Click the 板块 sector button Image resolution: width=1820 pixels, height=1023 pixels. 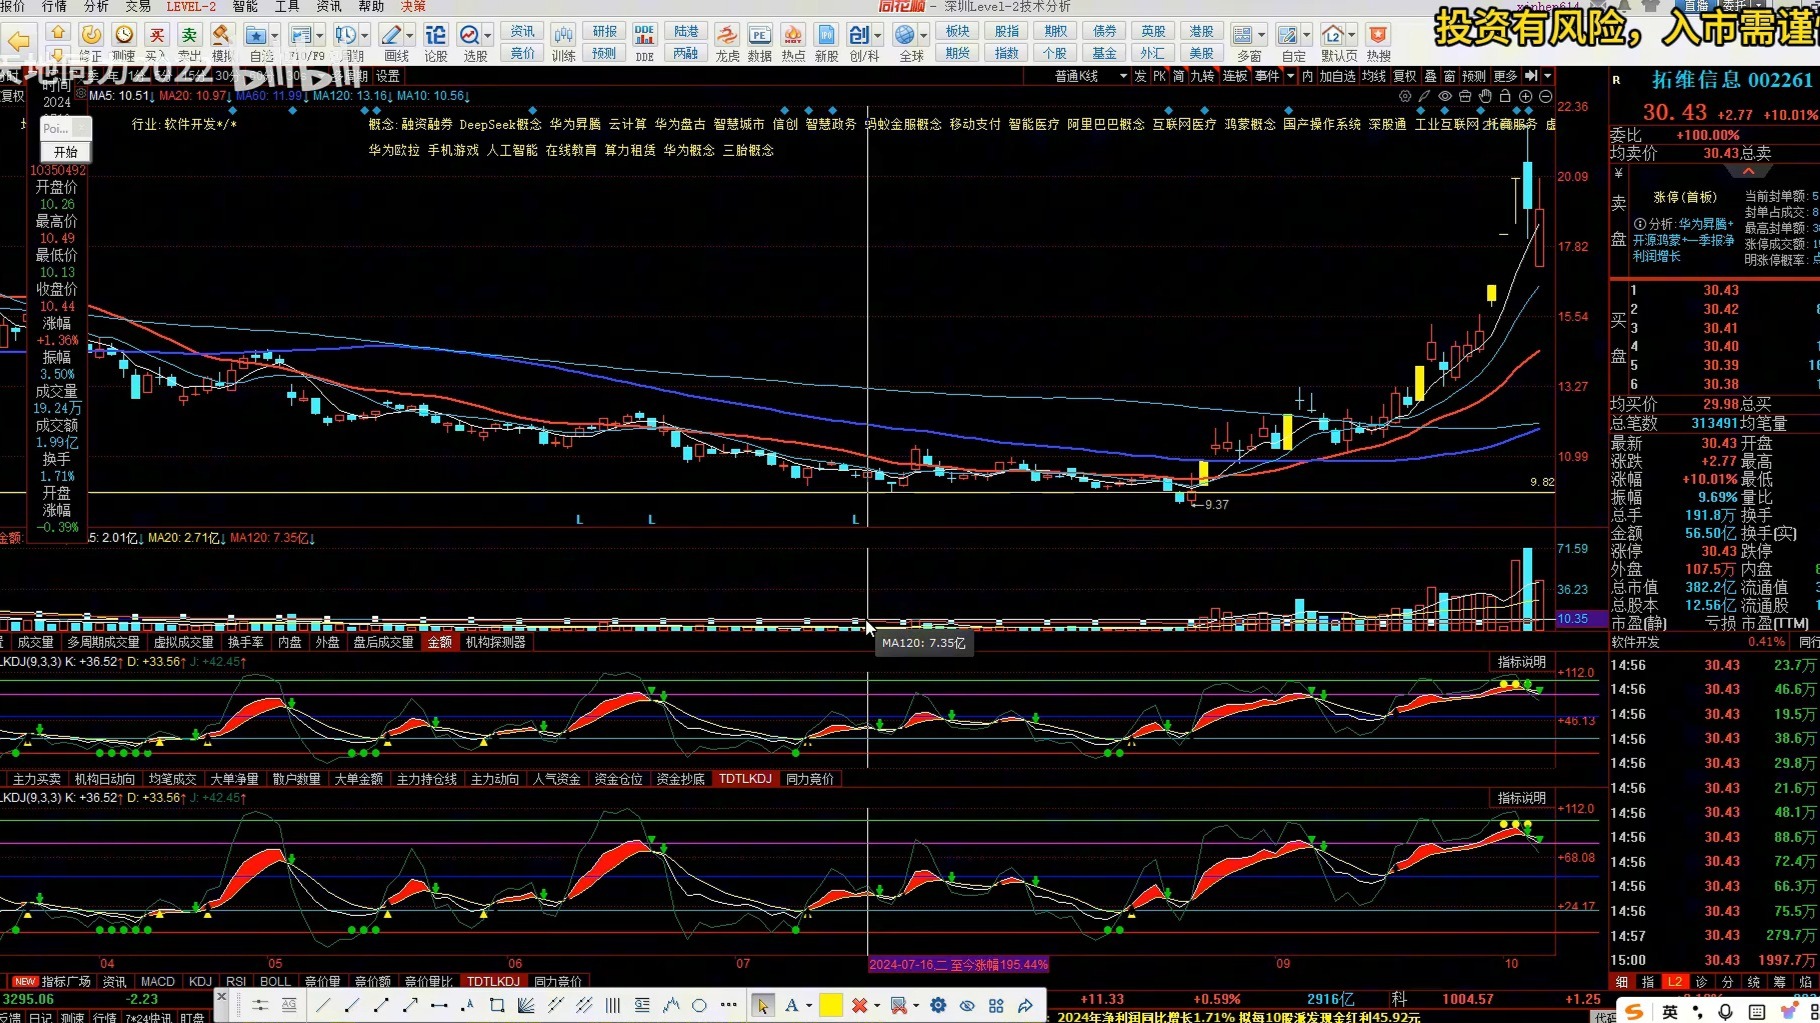958,31
